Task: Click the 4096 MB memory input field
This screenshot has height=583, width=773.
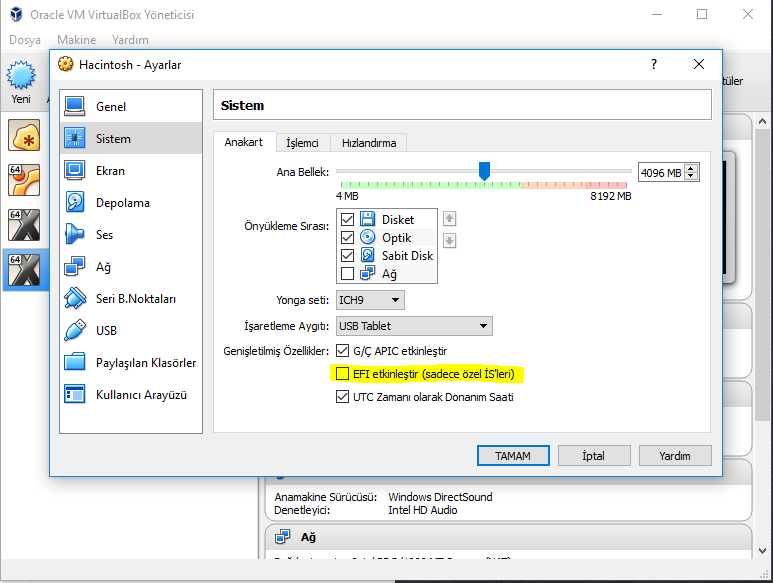Action: coord(662,172)
